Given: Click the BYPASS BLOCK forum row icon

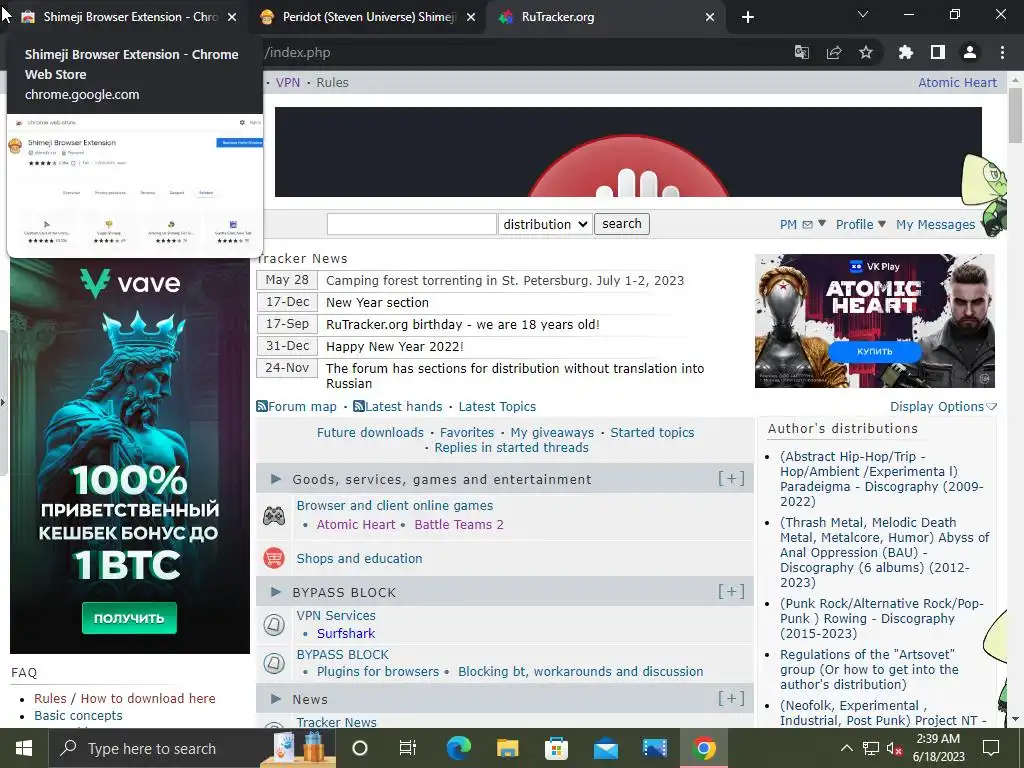Looking at the screenshot, I should [x=274, y=664].
